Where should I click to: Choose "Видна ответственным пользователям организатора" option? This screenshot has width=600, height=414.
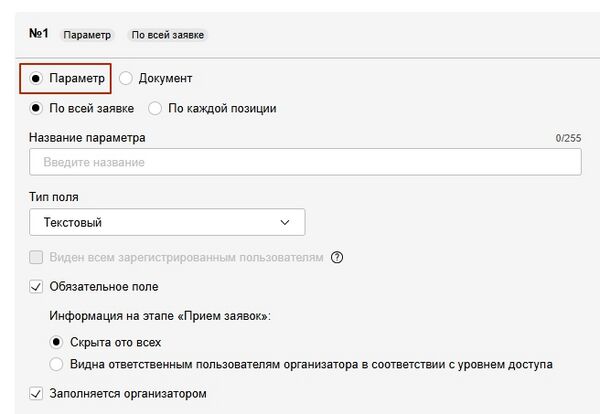pyautogui.click(x=57, y=364)
